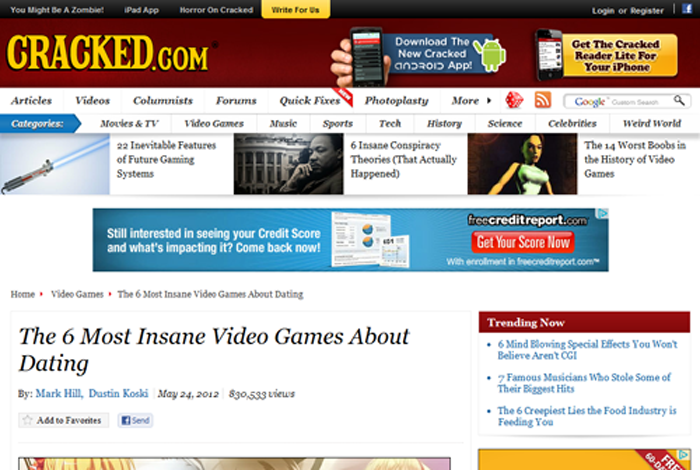Select the Video Games category tab
The height and width of the screenshot is (470, 700).
[214, 123]
